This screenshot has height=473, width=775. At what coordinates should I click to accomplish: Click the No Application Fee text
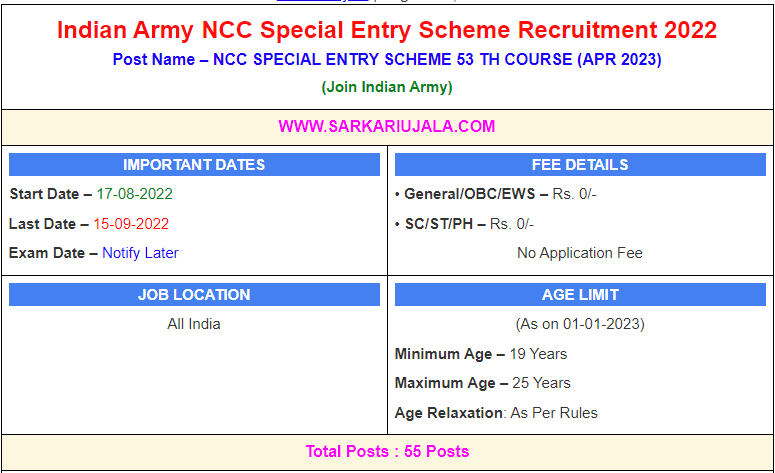pyautogui.click(x=580, y=253)
